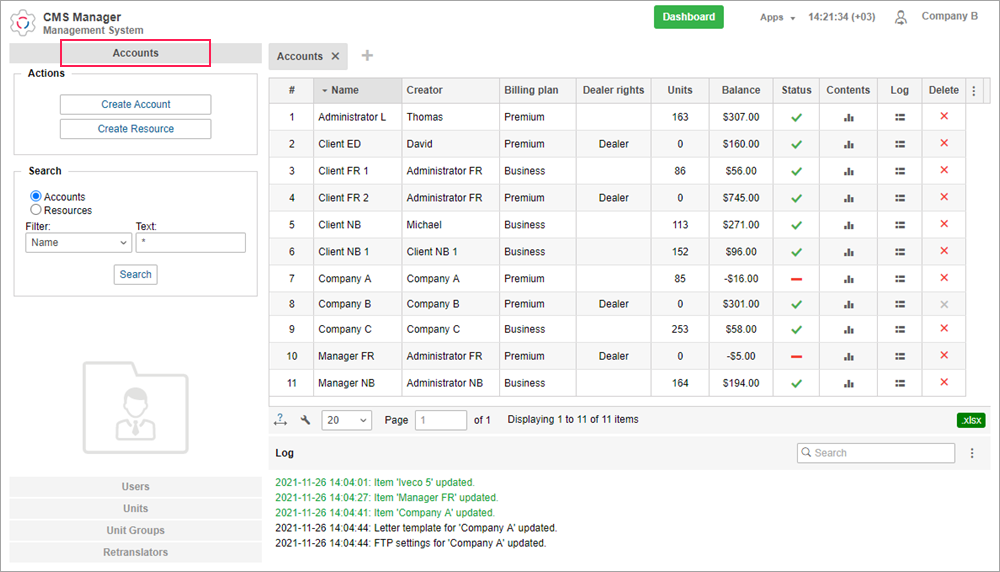Image resolution: width=1000 pixels, height=572 pixels.
Task: Open the Retranslators sidebar section
Action: pyautogui.click(x=135, y=552)
